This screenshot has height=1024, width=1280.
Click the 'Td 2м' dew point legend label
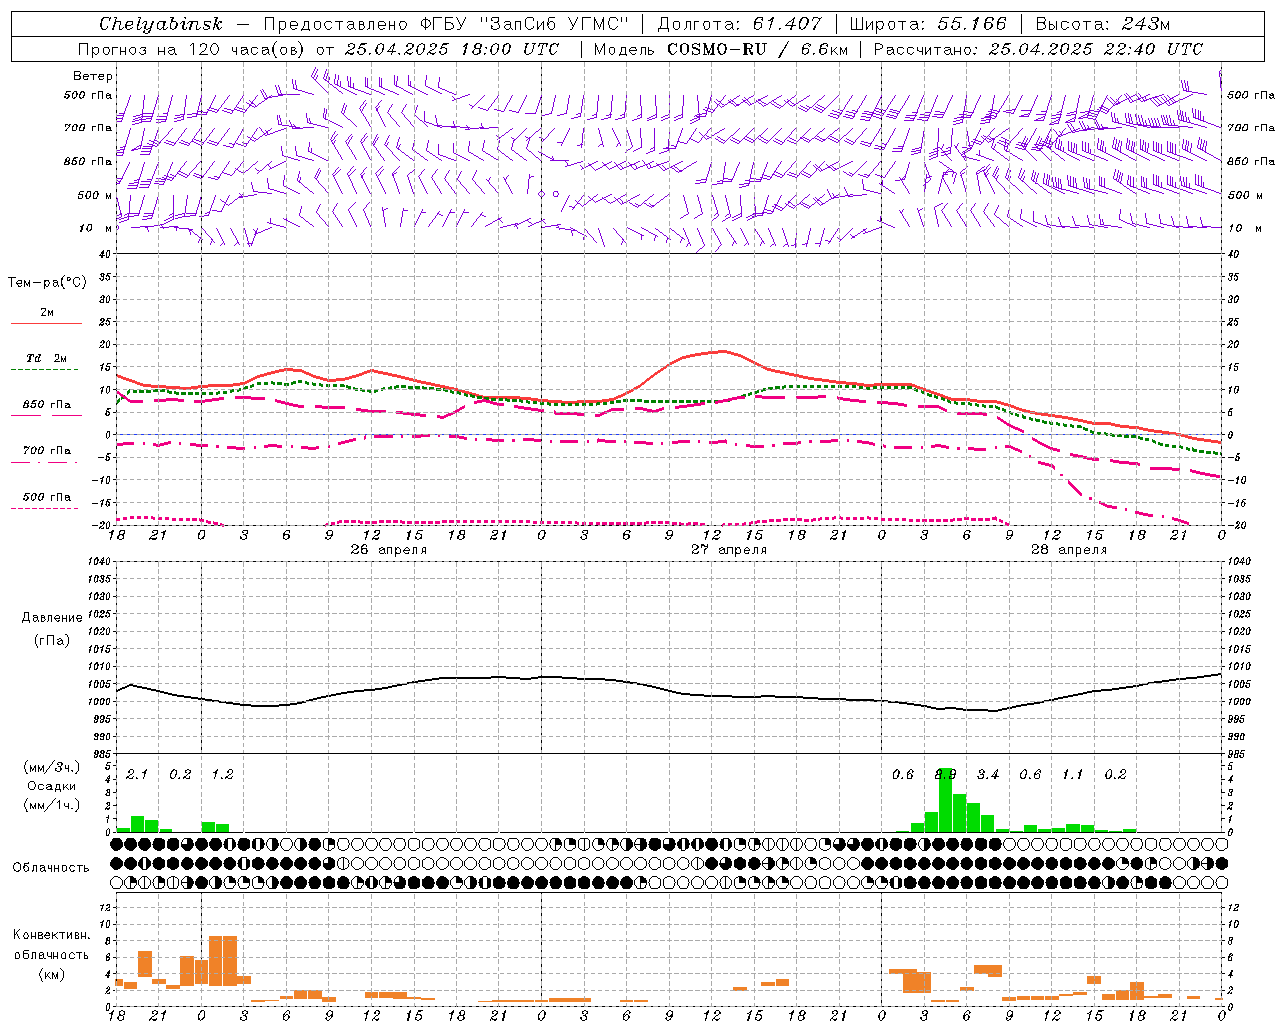click(x=46, y=358)
